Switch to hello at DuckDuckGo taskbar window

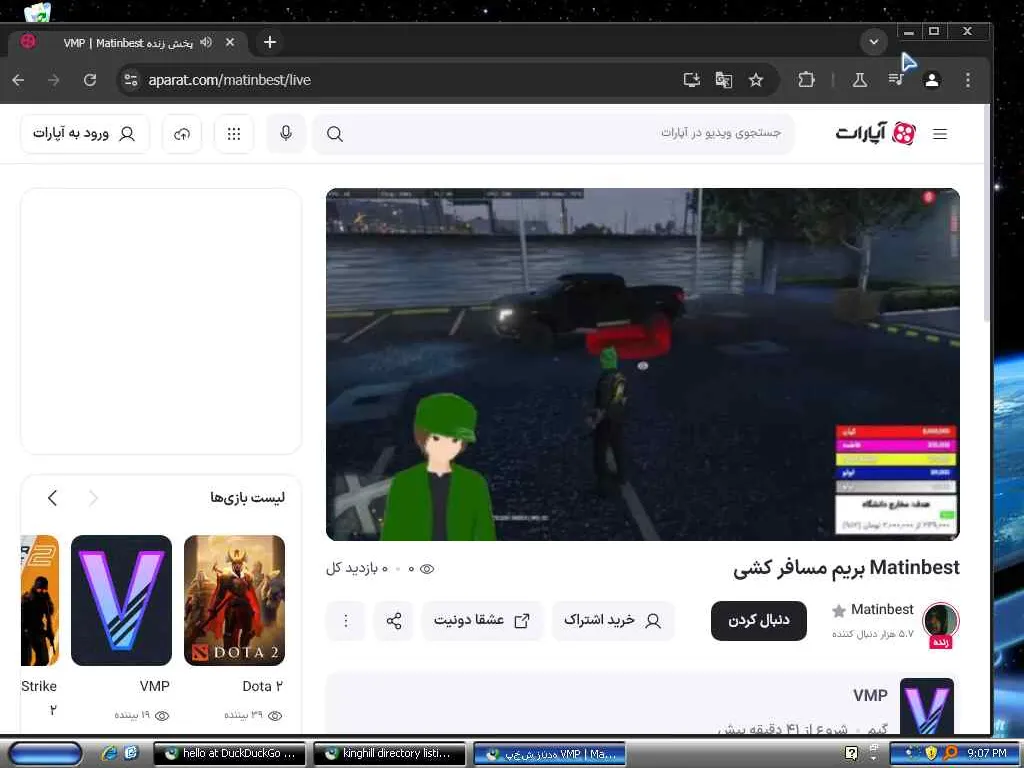(229, 754)
